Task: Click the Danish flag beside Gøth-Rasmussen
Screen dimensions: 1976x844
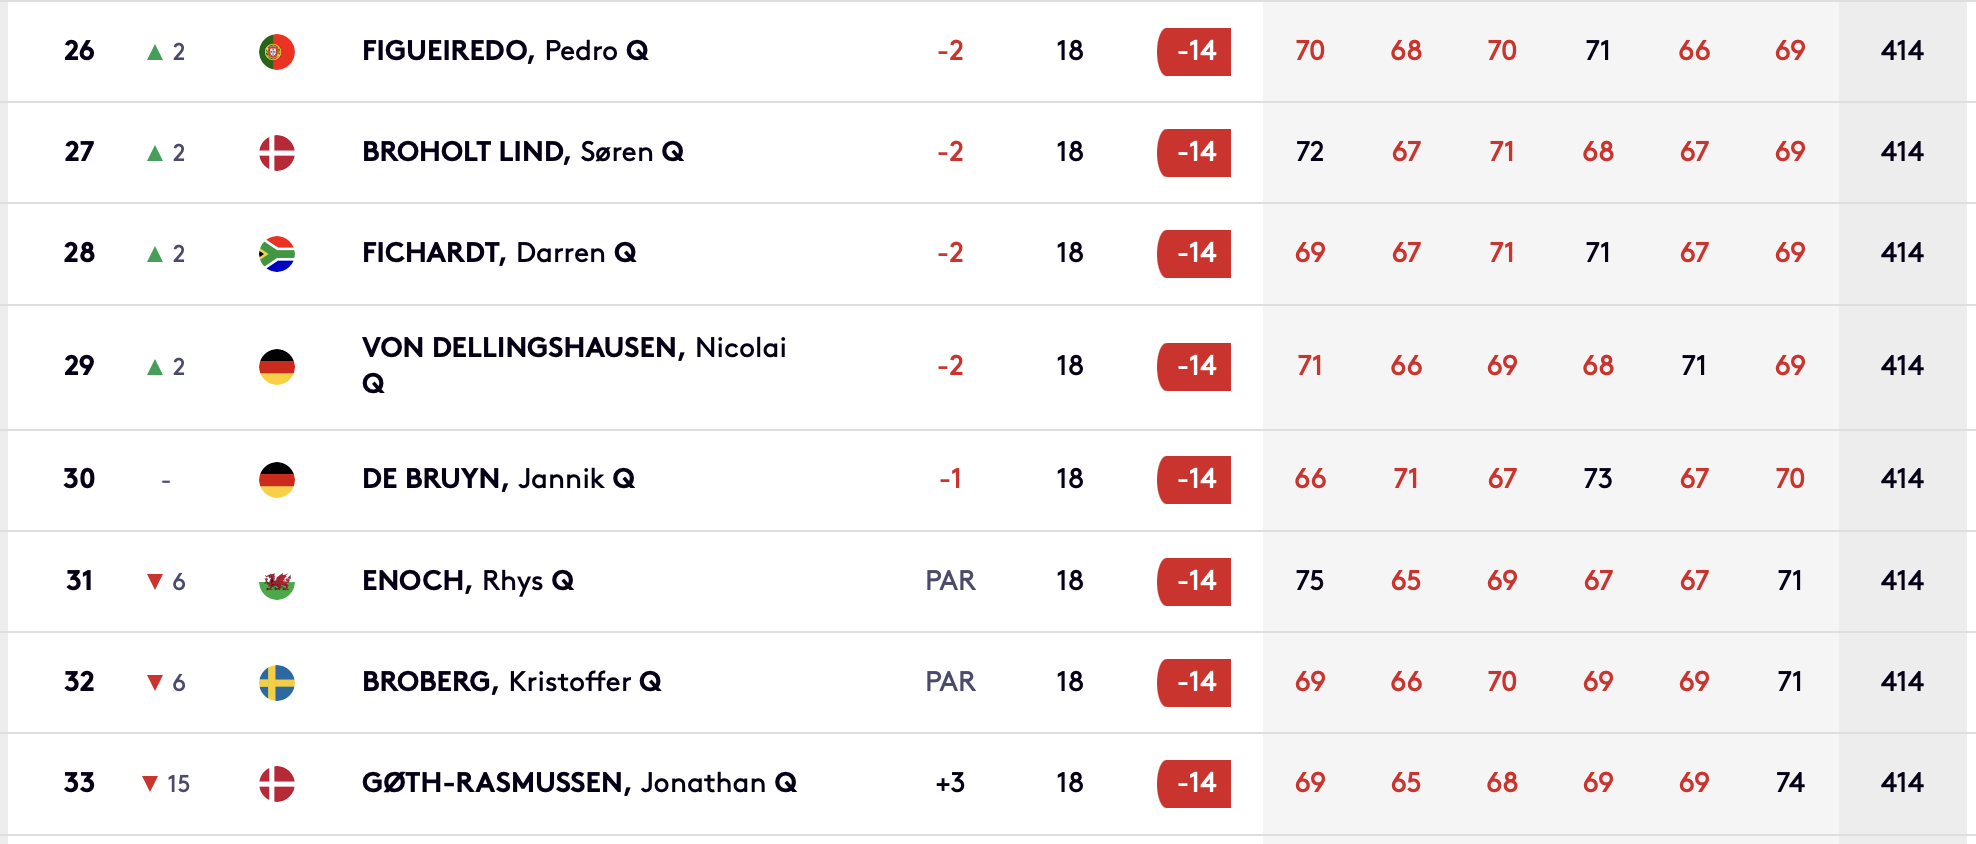Action: (x=276, y=783)
